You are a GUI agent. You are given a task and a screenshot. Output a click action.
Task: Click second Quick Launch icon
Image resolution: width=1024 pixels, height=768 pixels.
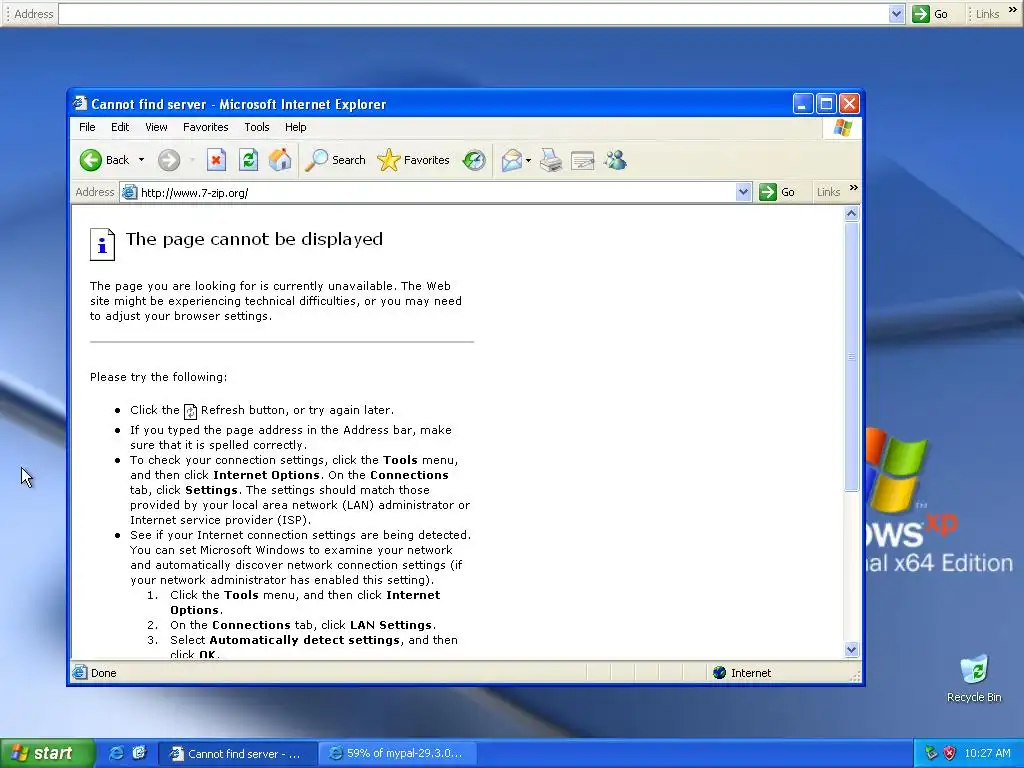tap(139, 753)
